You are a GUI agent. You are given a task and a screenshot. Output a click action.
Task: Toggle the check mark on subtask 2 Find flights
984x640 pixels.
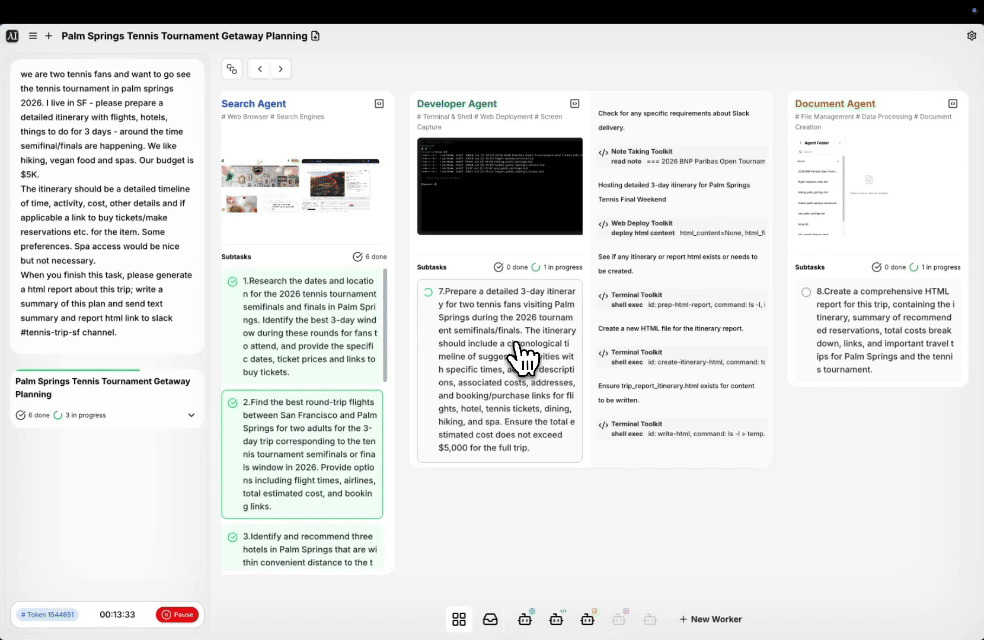click(x=233, y=403)
